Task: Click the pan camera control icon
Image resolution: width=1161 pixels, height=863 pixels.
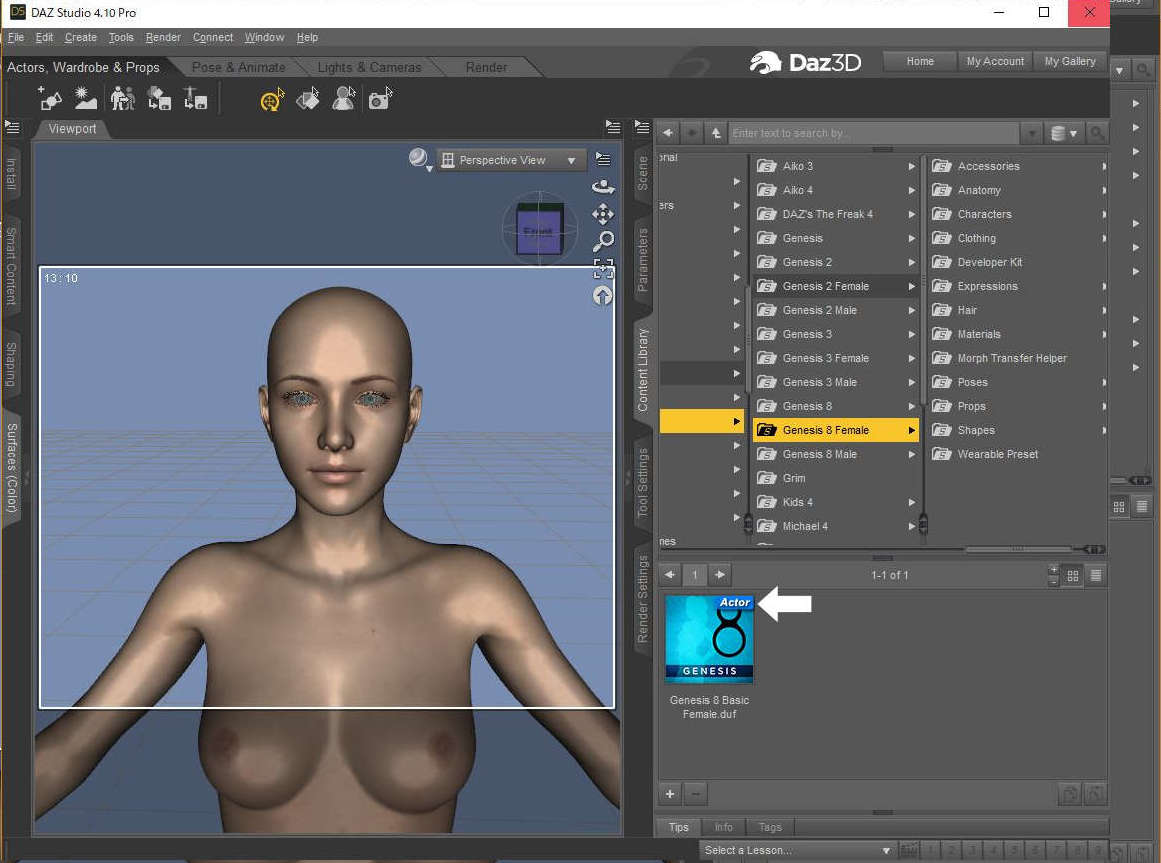Action: [603, 215]
